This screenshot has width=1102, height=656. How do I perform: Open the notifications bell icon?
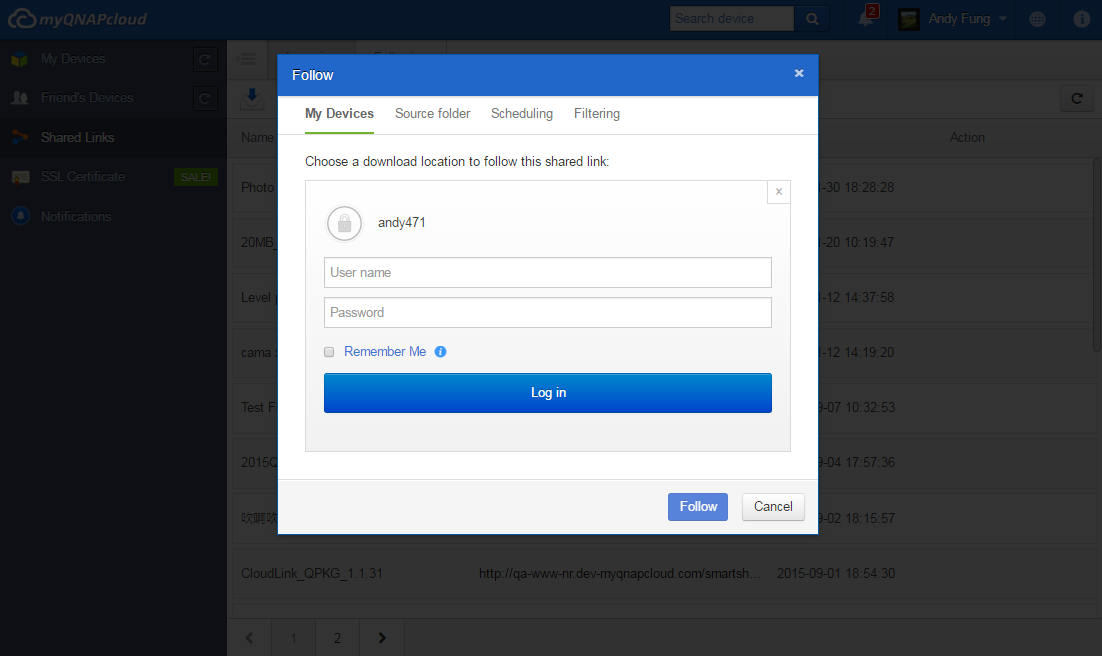(x=866, y=19)
